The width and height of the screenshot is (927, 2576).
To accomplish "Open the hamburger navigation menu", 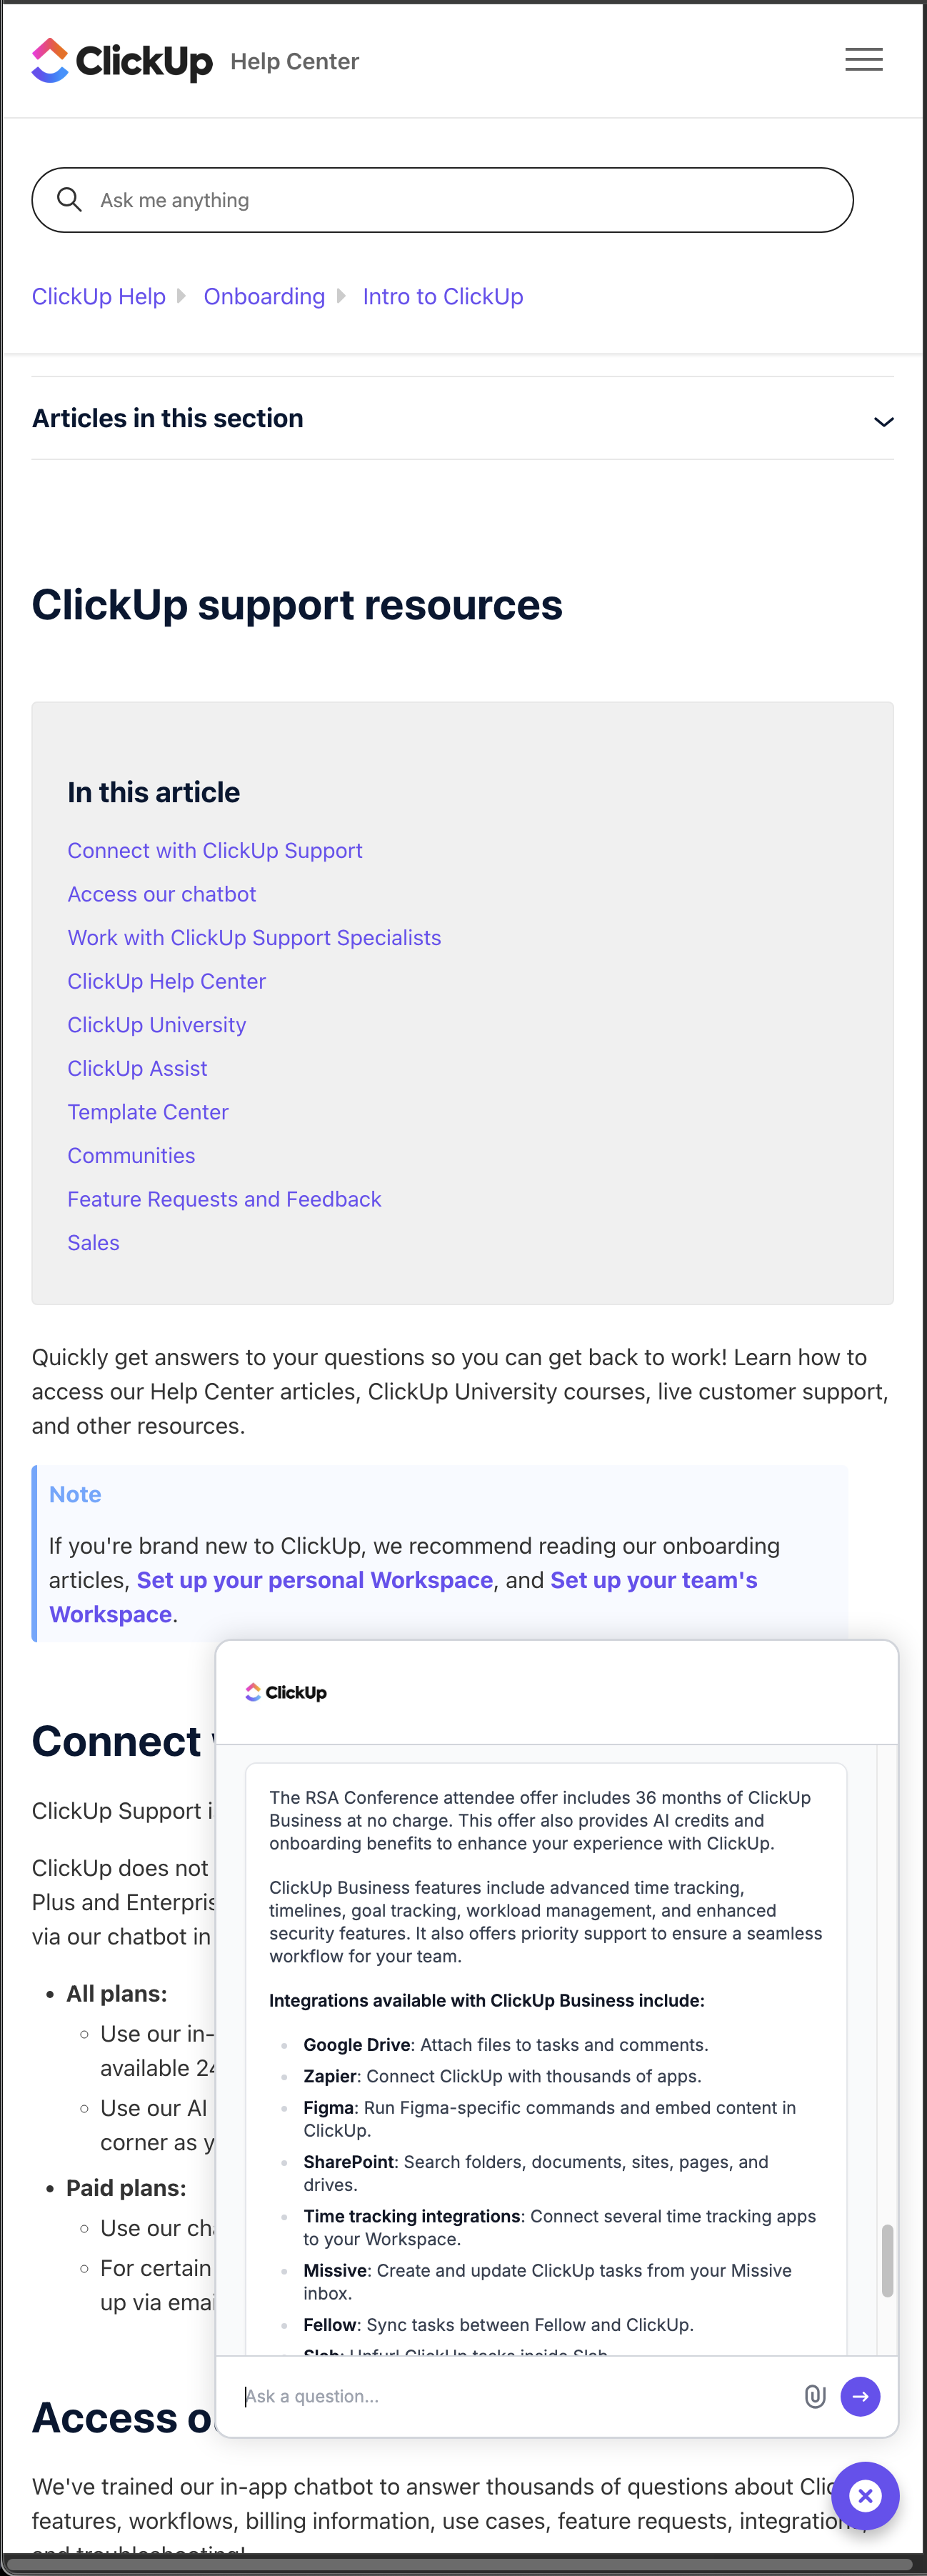I will point(862,59).
